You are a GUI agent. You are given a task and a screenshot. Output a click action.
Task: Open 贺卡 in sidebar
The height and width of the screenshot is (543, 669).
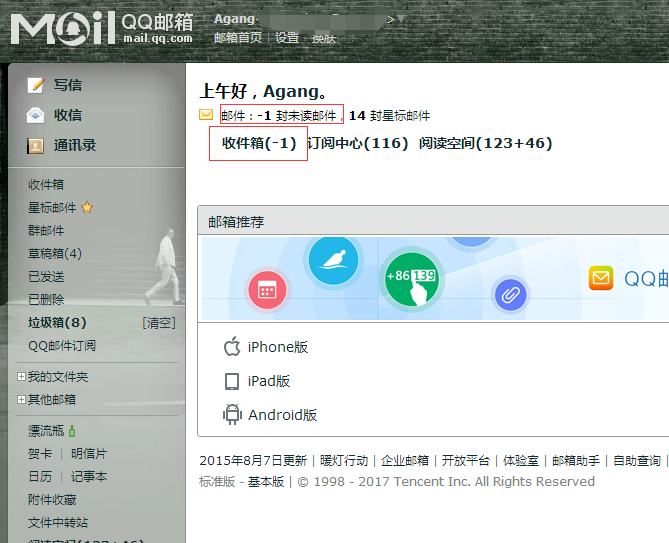click(x=40, y=453)
